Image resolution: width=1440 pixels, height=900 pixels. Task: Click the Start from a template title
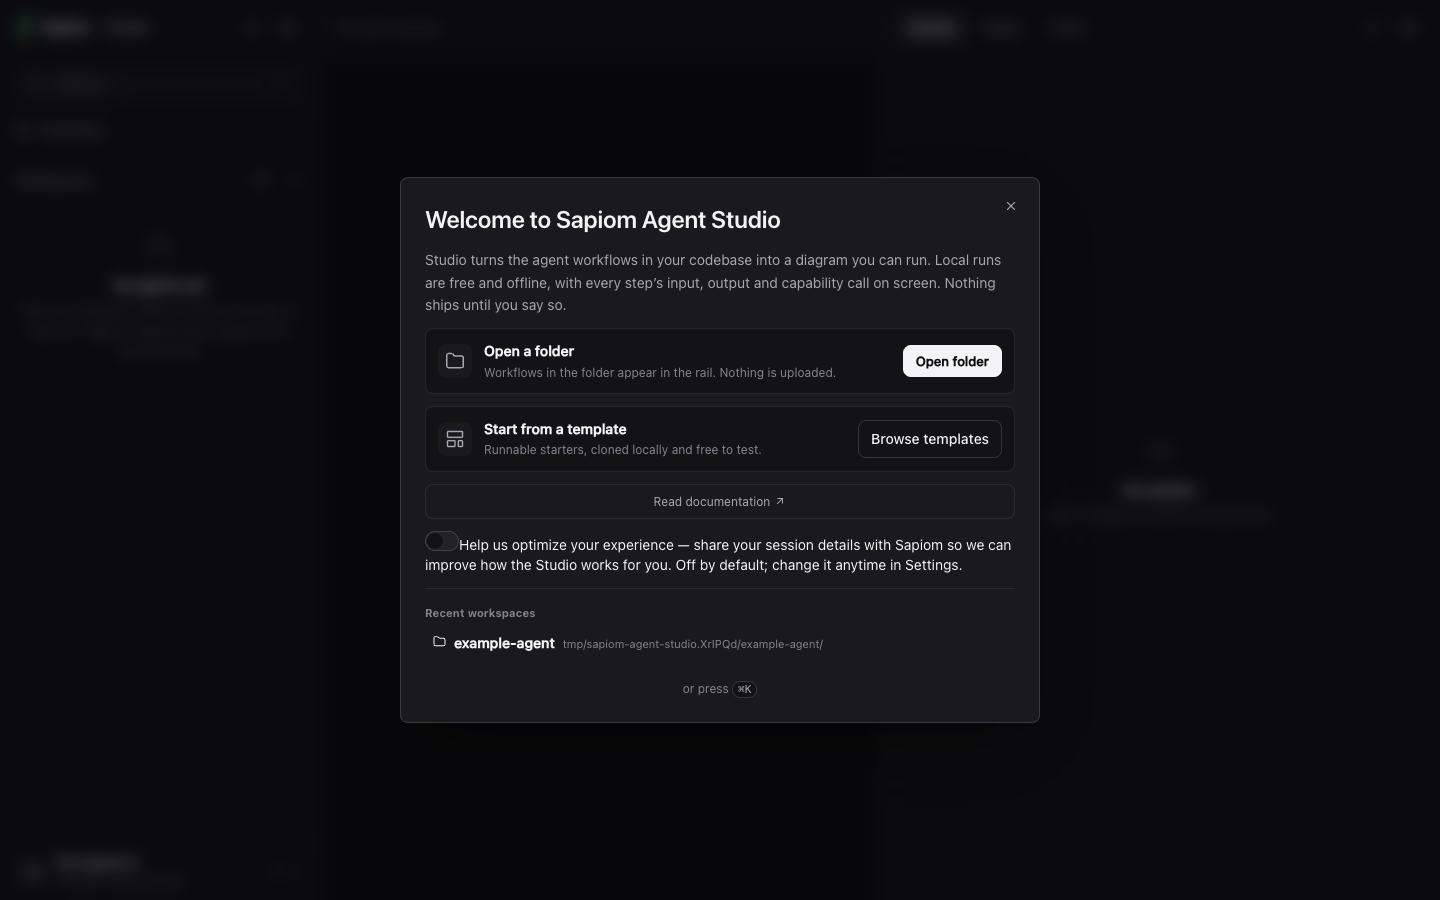point(555,429)
